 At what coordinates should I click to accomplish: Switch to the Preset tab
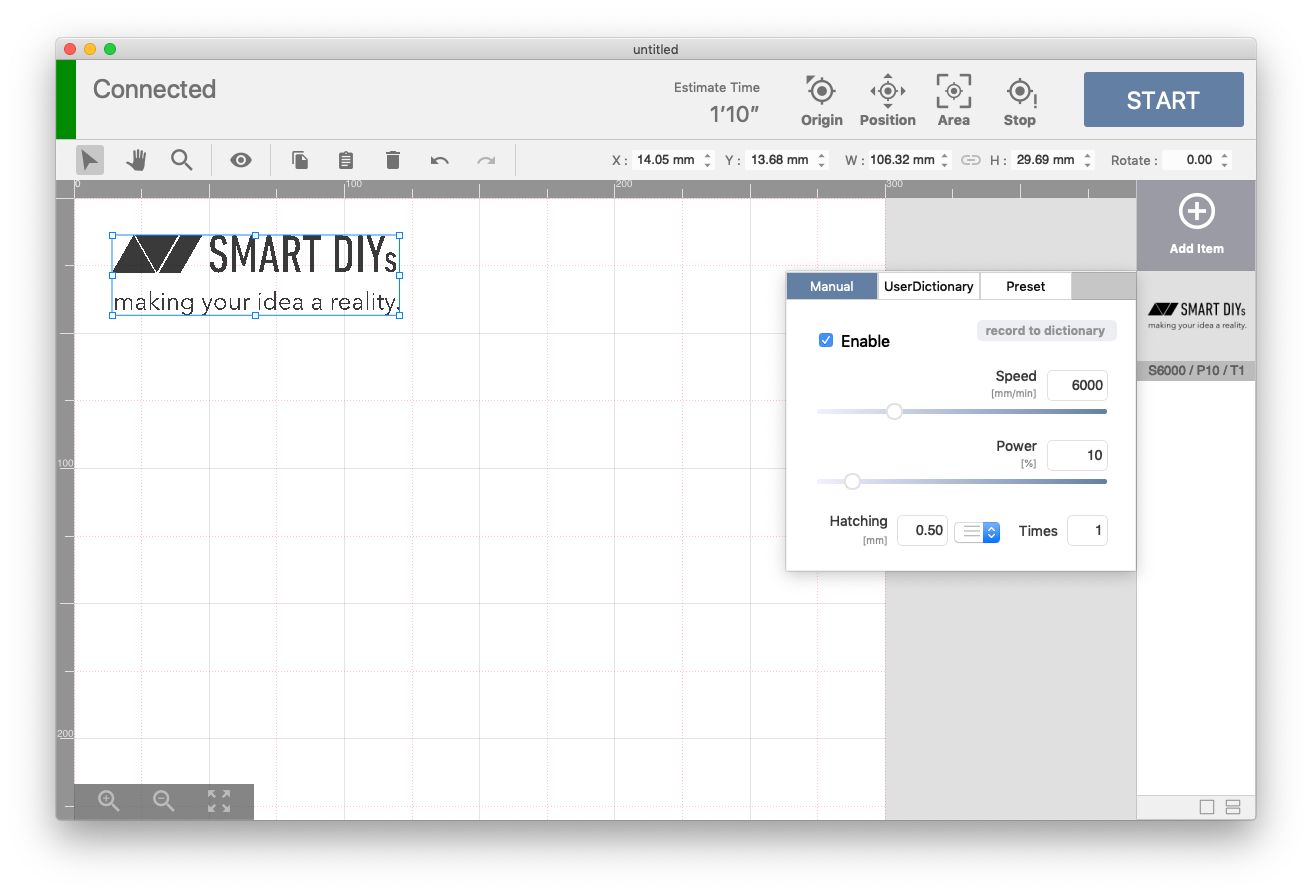[x=1026, y=286]
